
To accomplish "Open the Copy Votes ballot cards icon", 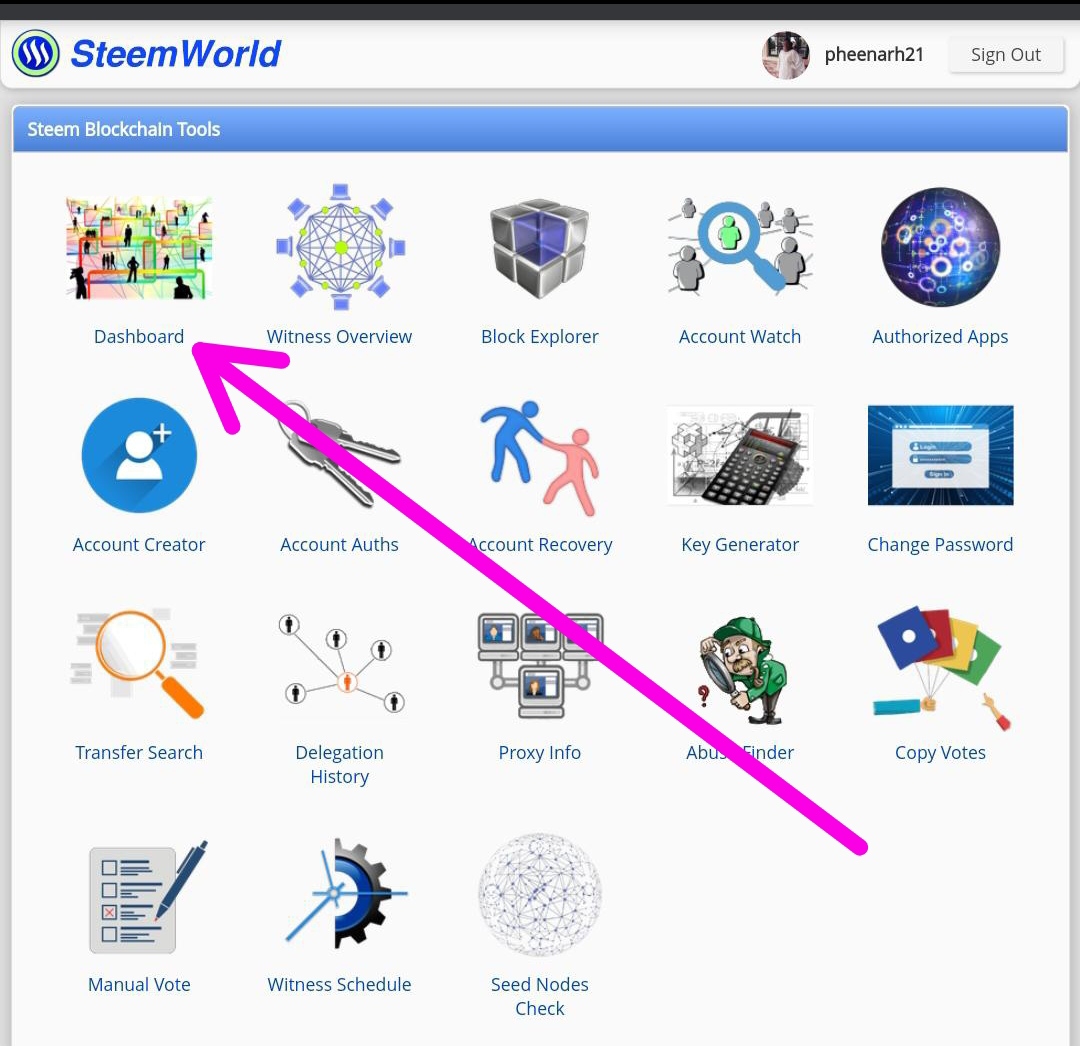I will point(940,668).
